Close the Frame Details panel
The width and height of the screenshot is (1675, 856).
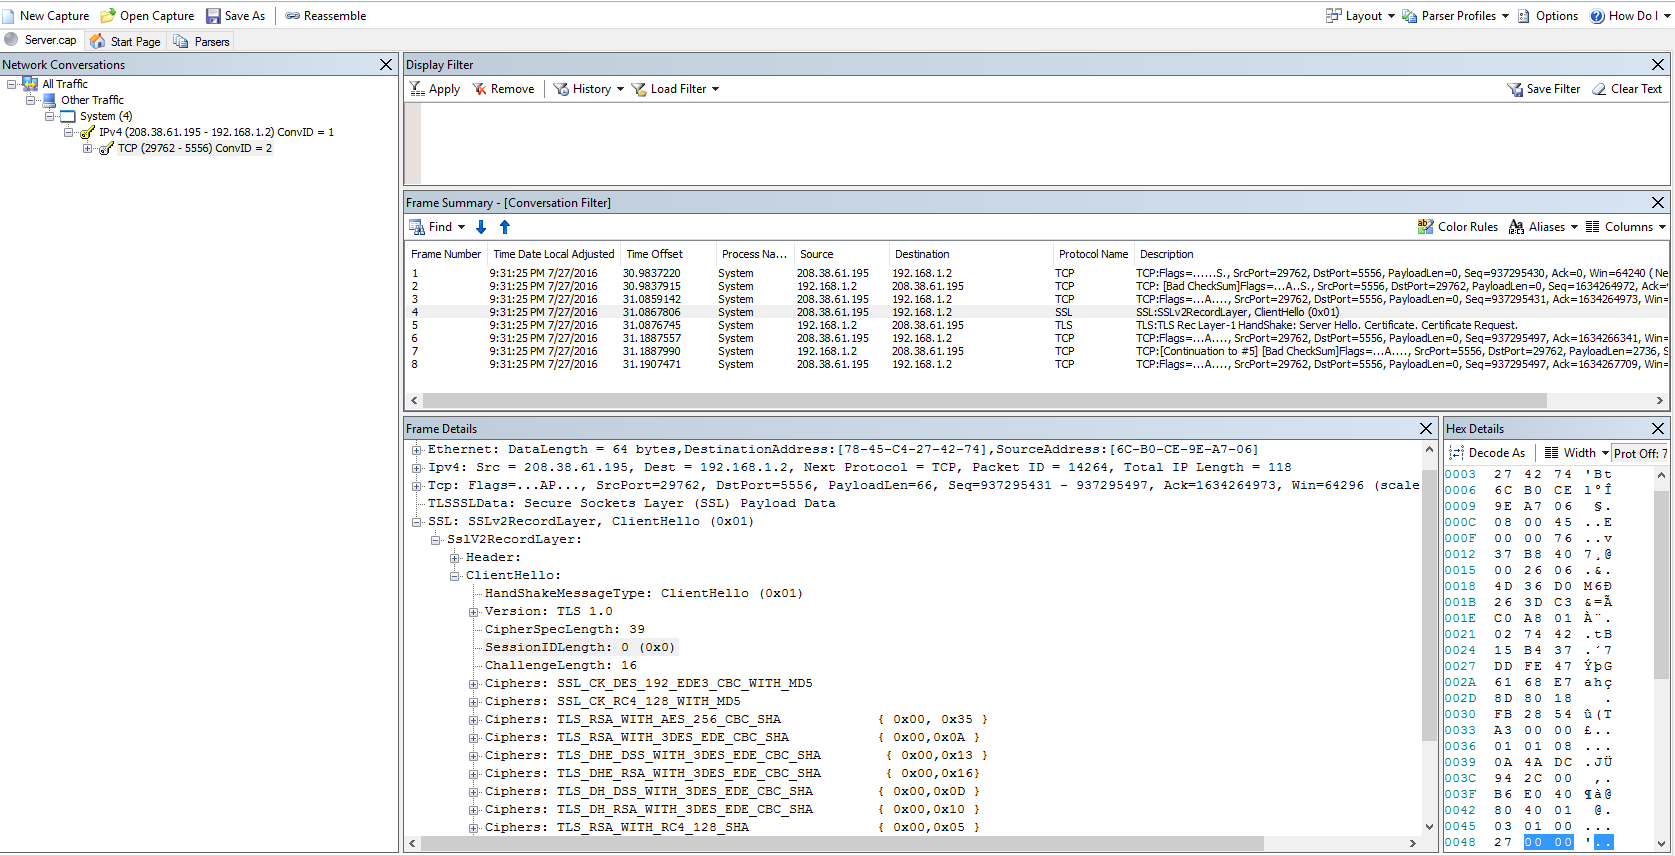pyautogui.click(x=1426, y=428)
